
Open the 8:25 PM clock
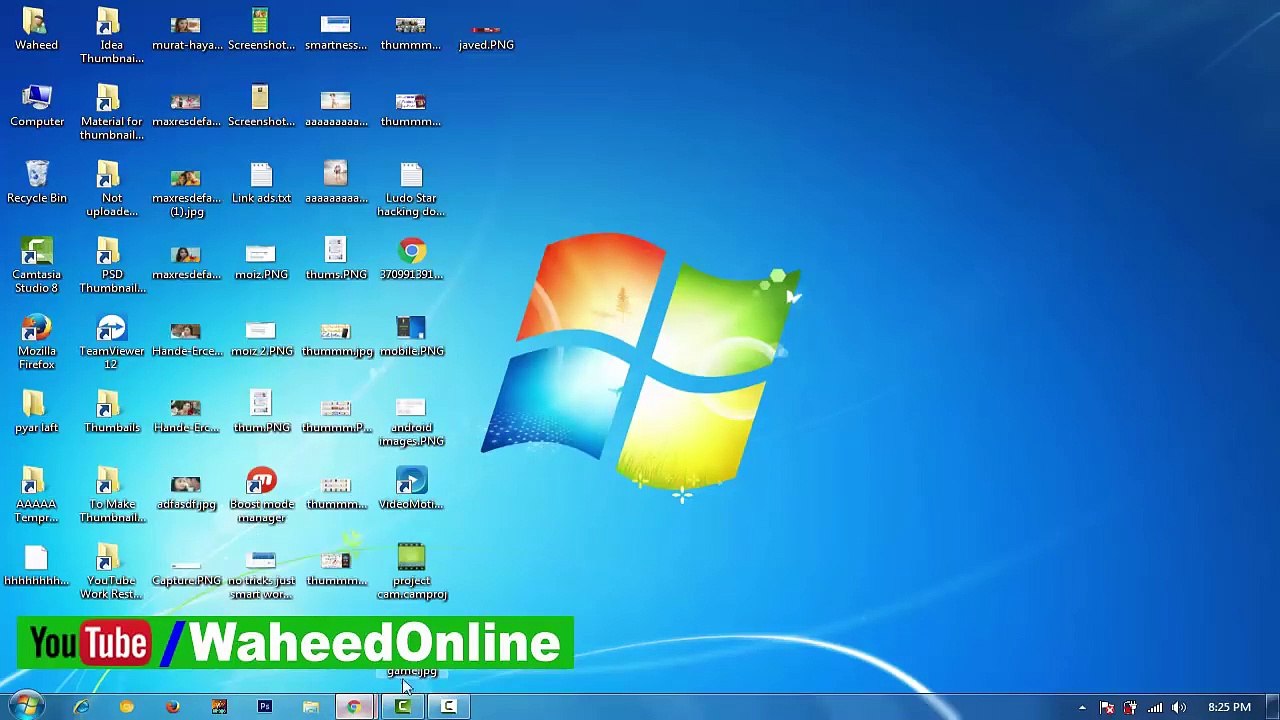tap(1229, 707)
